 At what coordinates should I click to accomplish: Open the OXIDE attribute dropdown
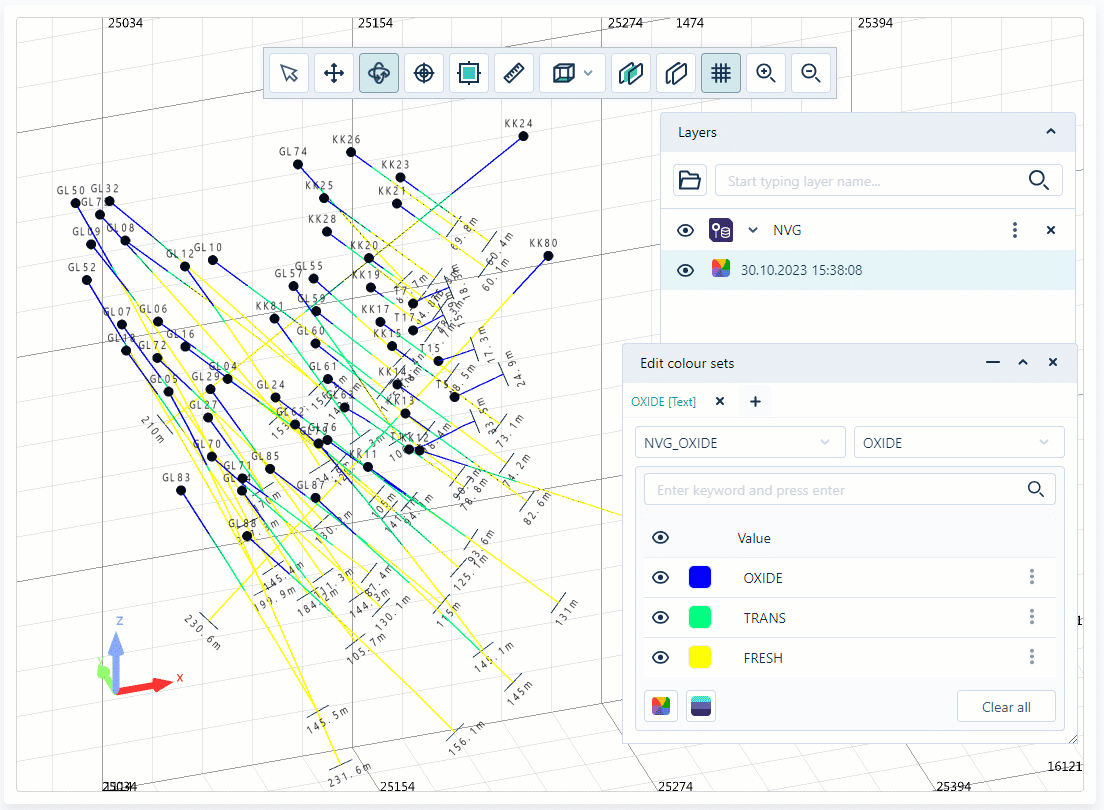click(x=958, y=441)
